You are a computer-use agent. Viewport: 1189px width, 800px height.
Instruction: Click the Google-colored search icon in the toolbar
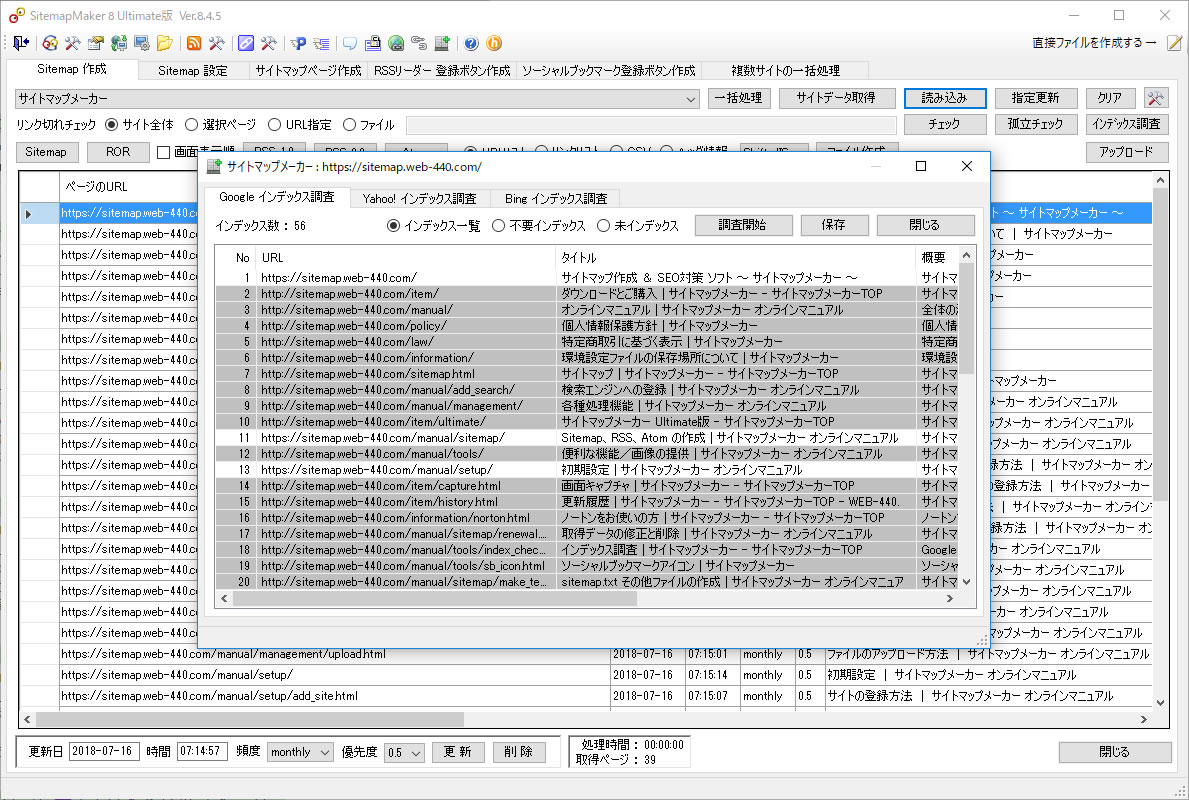click(x=50, y=43)
